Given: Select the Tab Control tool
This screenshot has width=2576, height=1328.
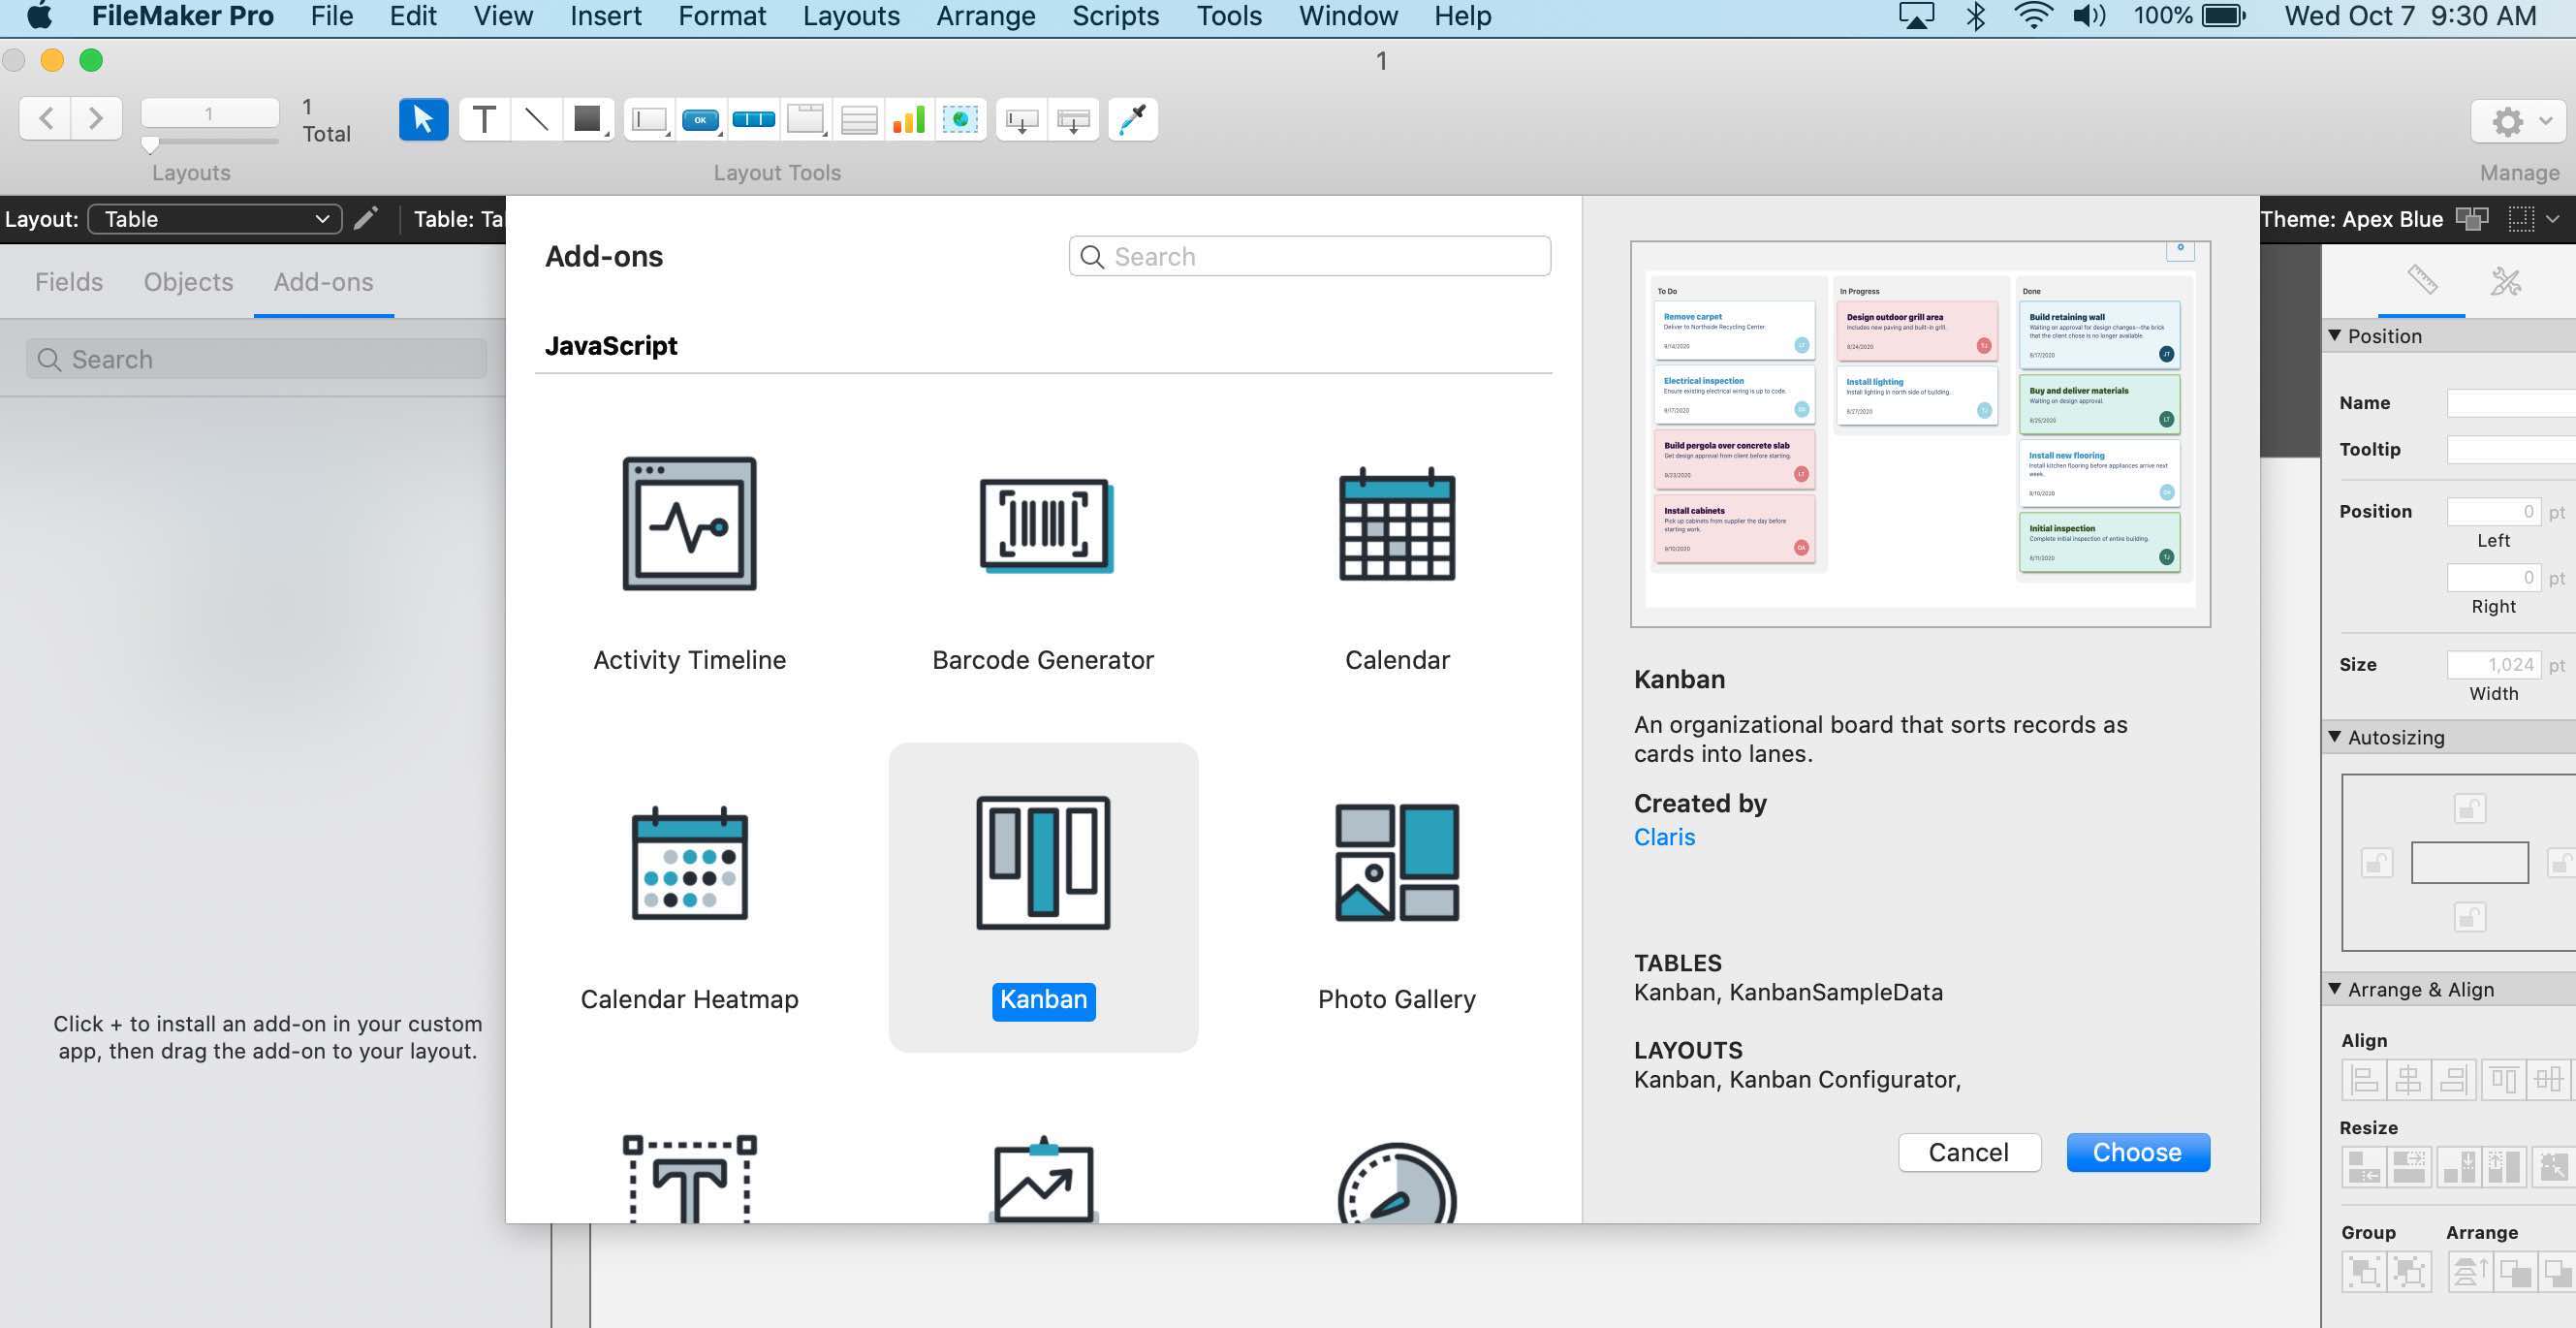Looking at the screenshot, I should (x=806, y=120).
